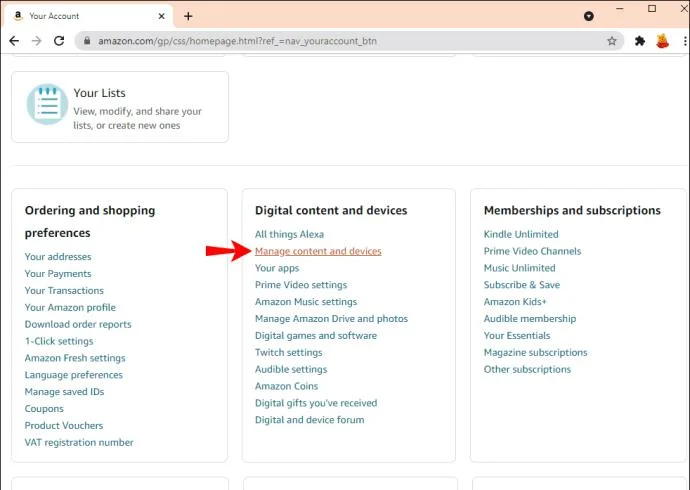Screen dimensions: 690x490
Task: Go back to the previous page
Action: pyautogui.click(x=14, y=41)
